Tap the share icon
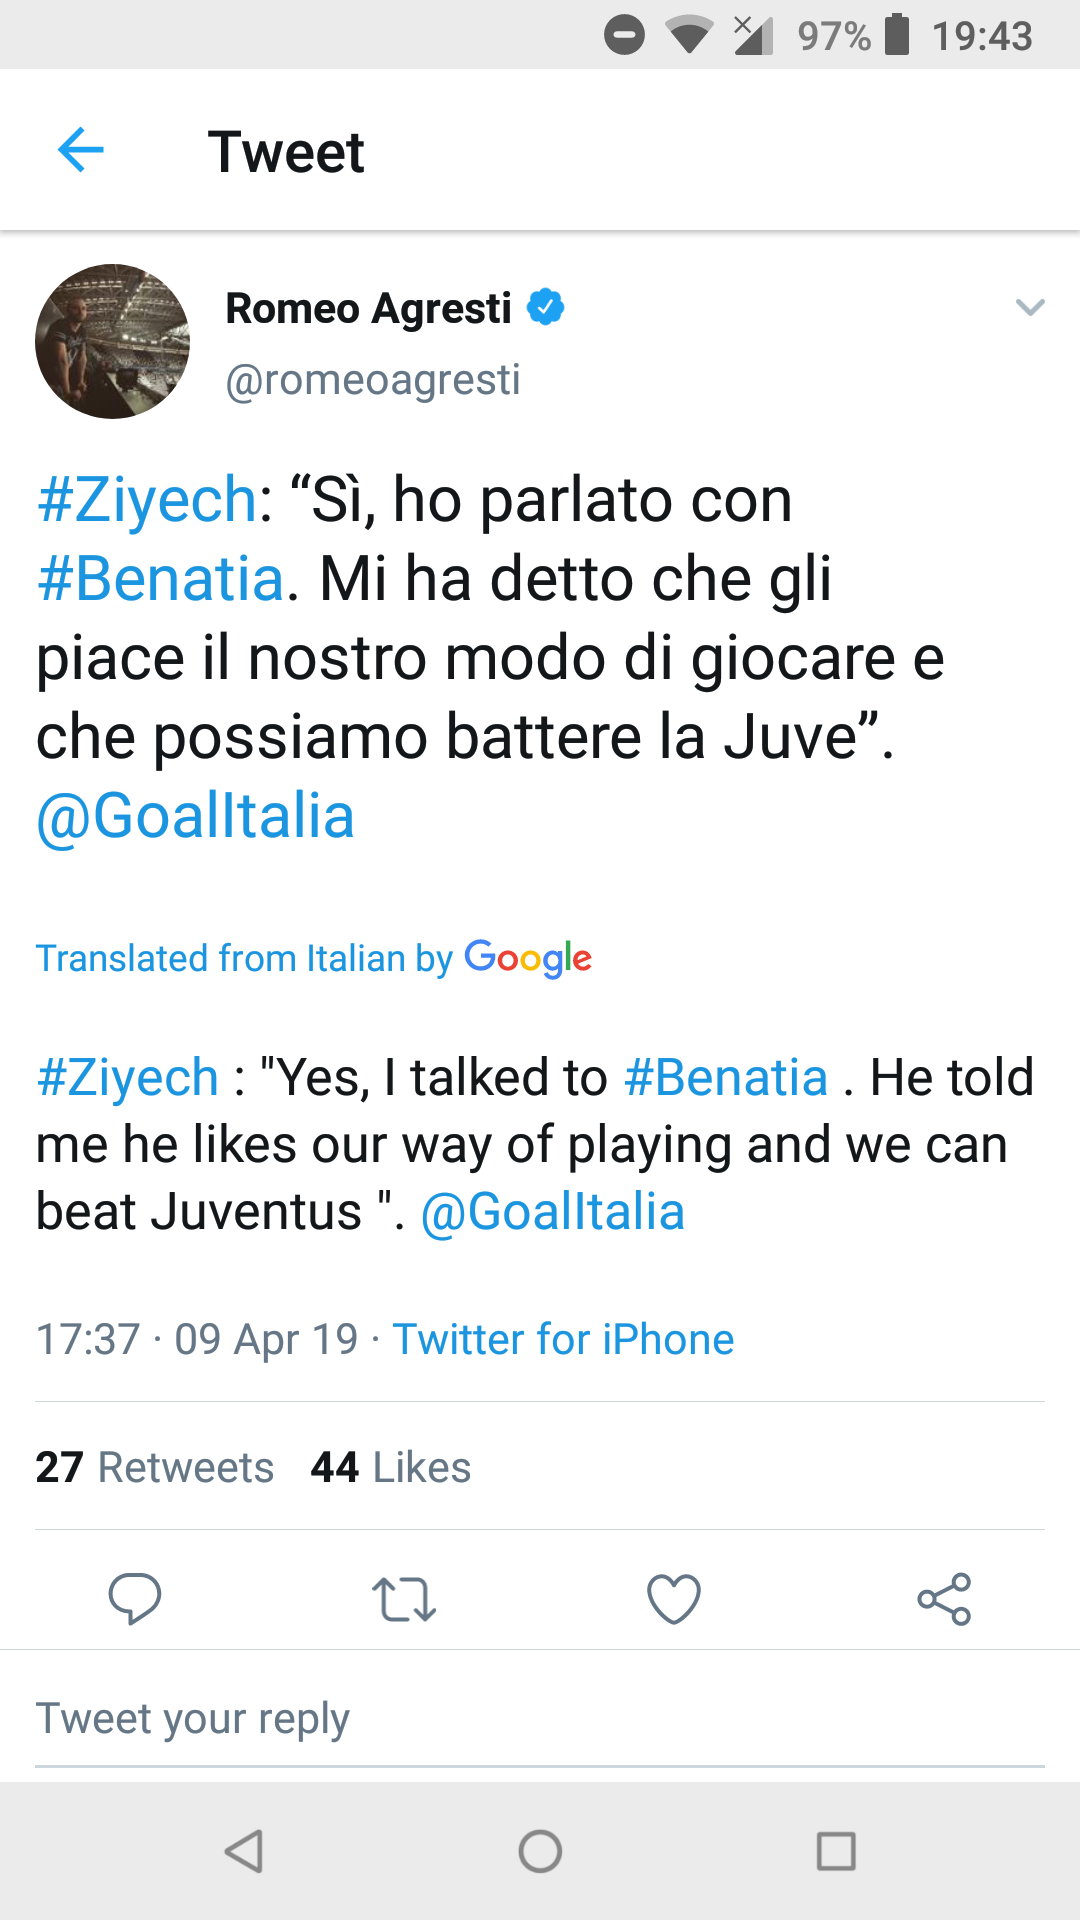 point(944,1598)
